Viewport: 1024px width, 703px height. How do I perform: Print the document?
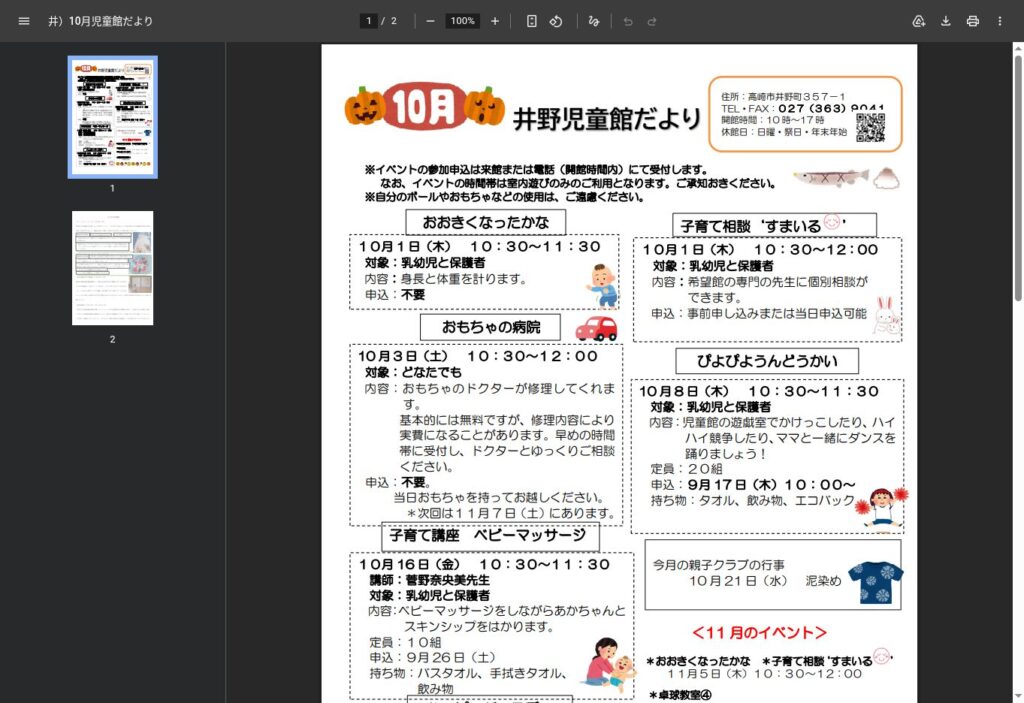click(972, 21)
